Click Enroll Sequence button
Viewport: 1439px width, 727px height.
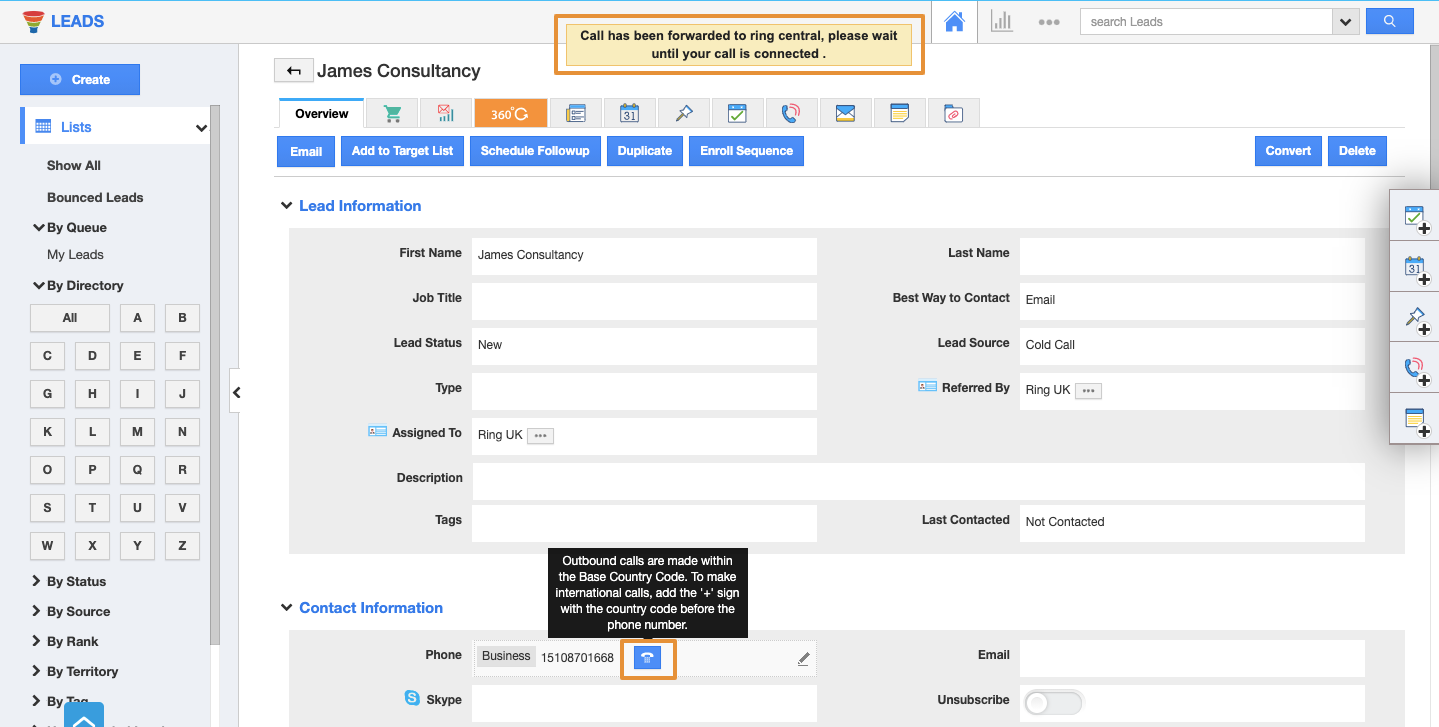(746, 151)
